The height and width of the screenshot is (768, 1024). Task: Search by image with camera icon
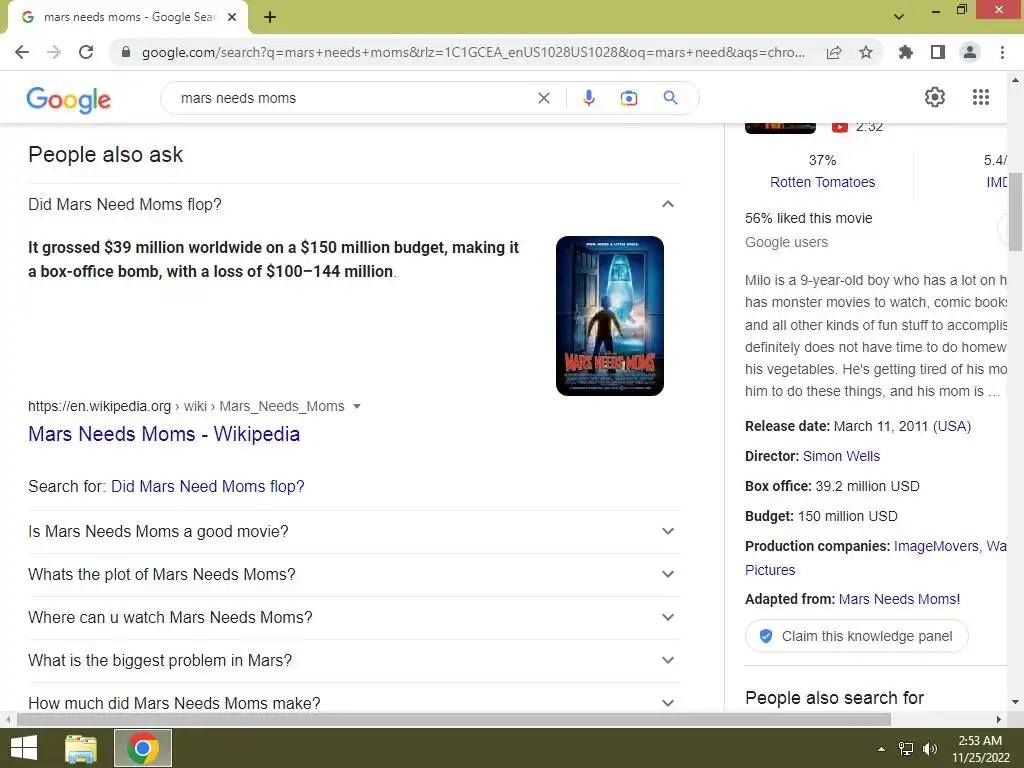[629, 98]
